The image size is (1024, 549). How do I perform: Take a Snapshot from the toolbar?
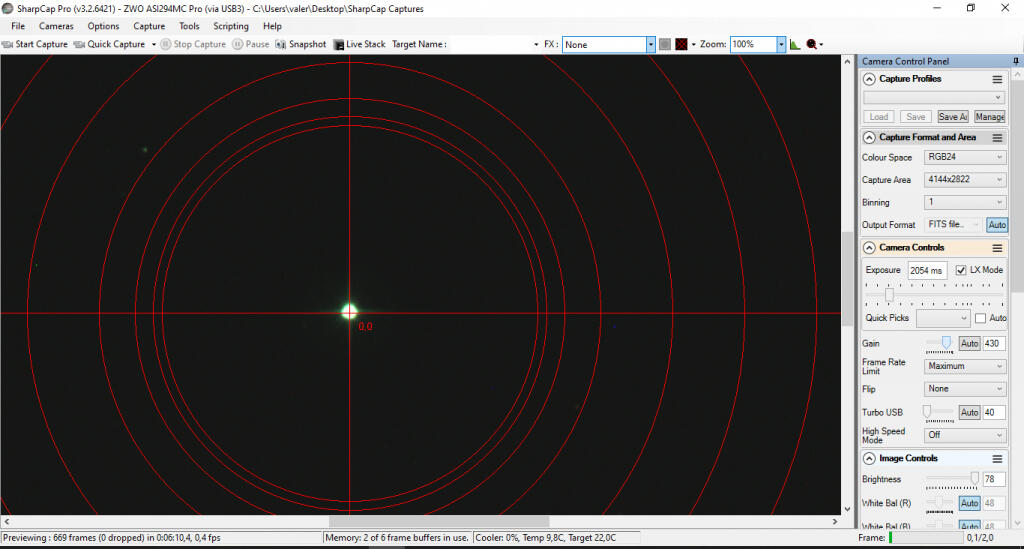coord(301,44)
